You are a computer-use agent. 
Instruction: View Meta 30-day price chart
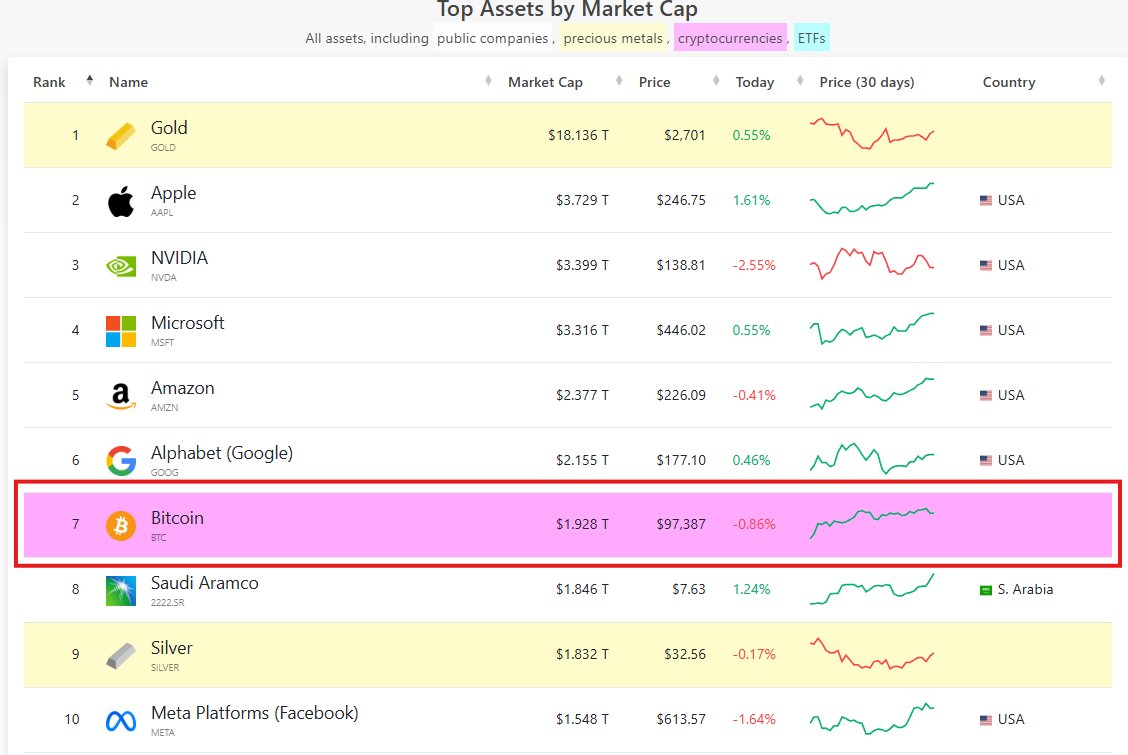tap(872, 718)
